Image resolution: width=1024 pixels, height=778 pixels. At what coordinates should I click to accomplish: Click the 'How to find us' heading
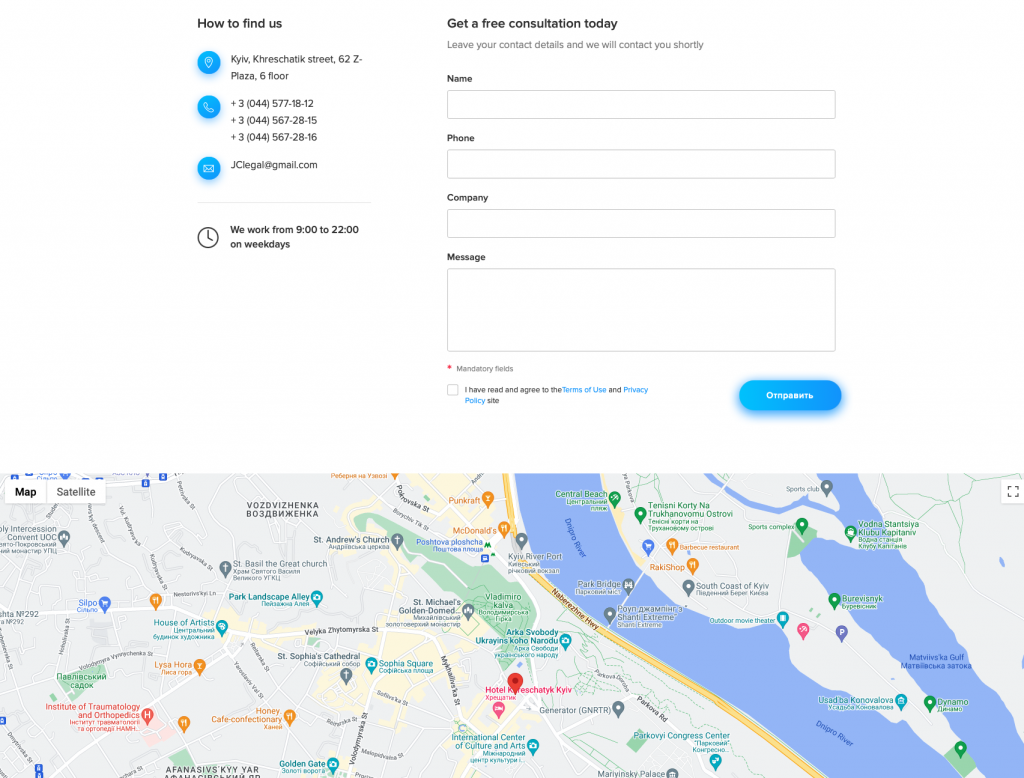coord(240,24)
